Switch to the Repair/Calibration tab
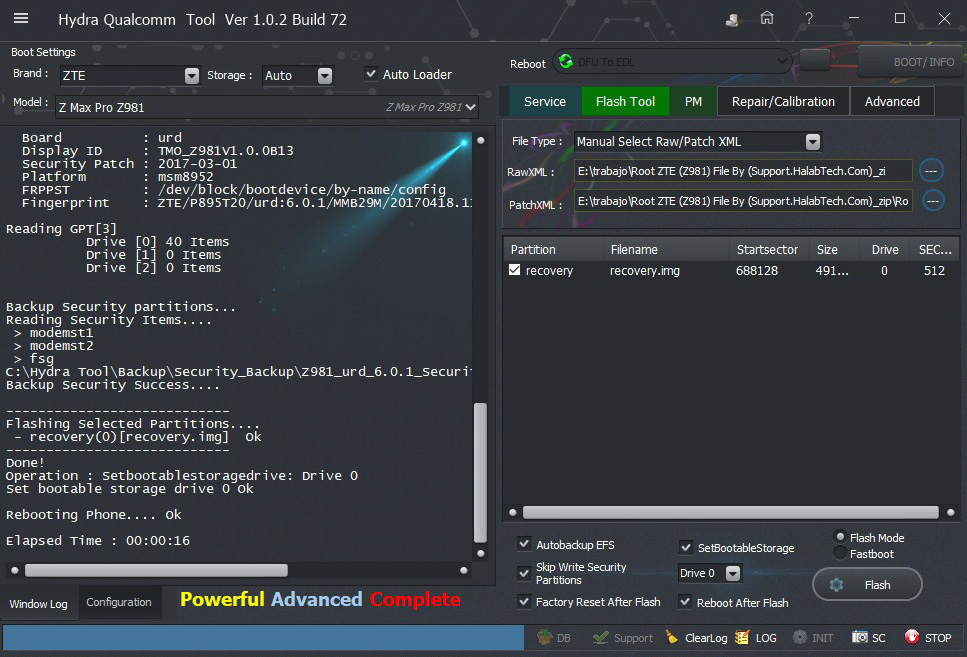 (783, 101)
